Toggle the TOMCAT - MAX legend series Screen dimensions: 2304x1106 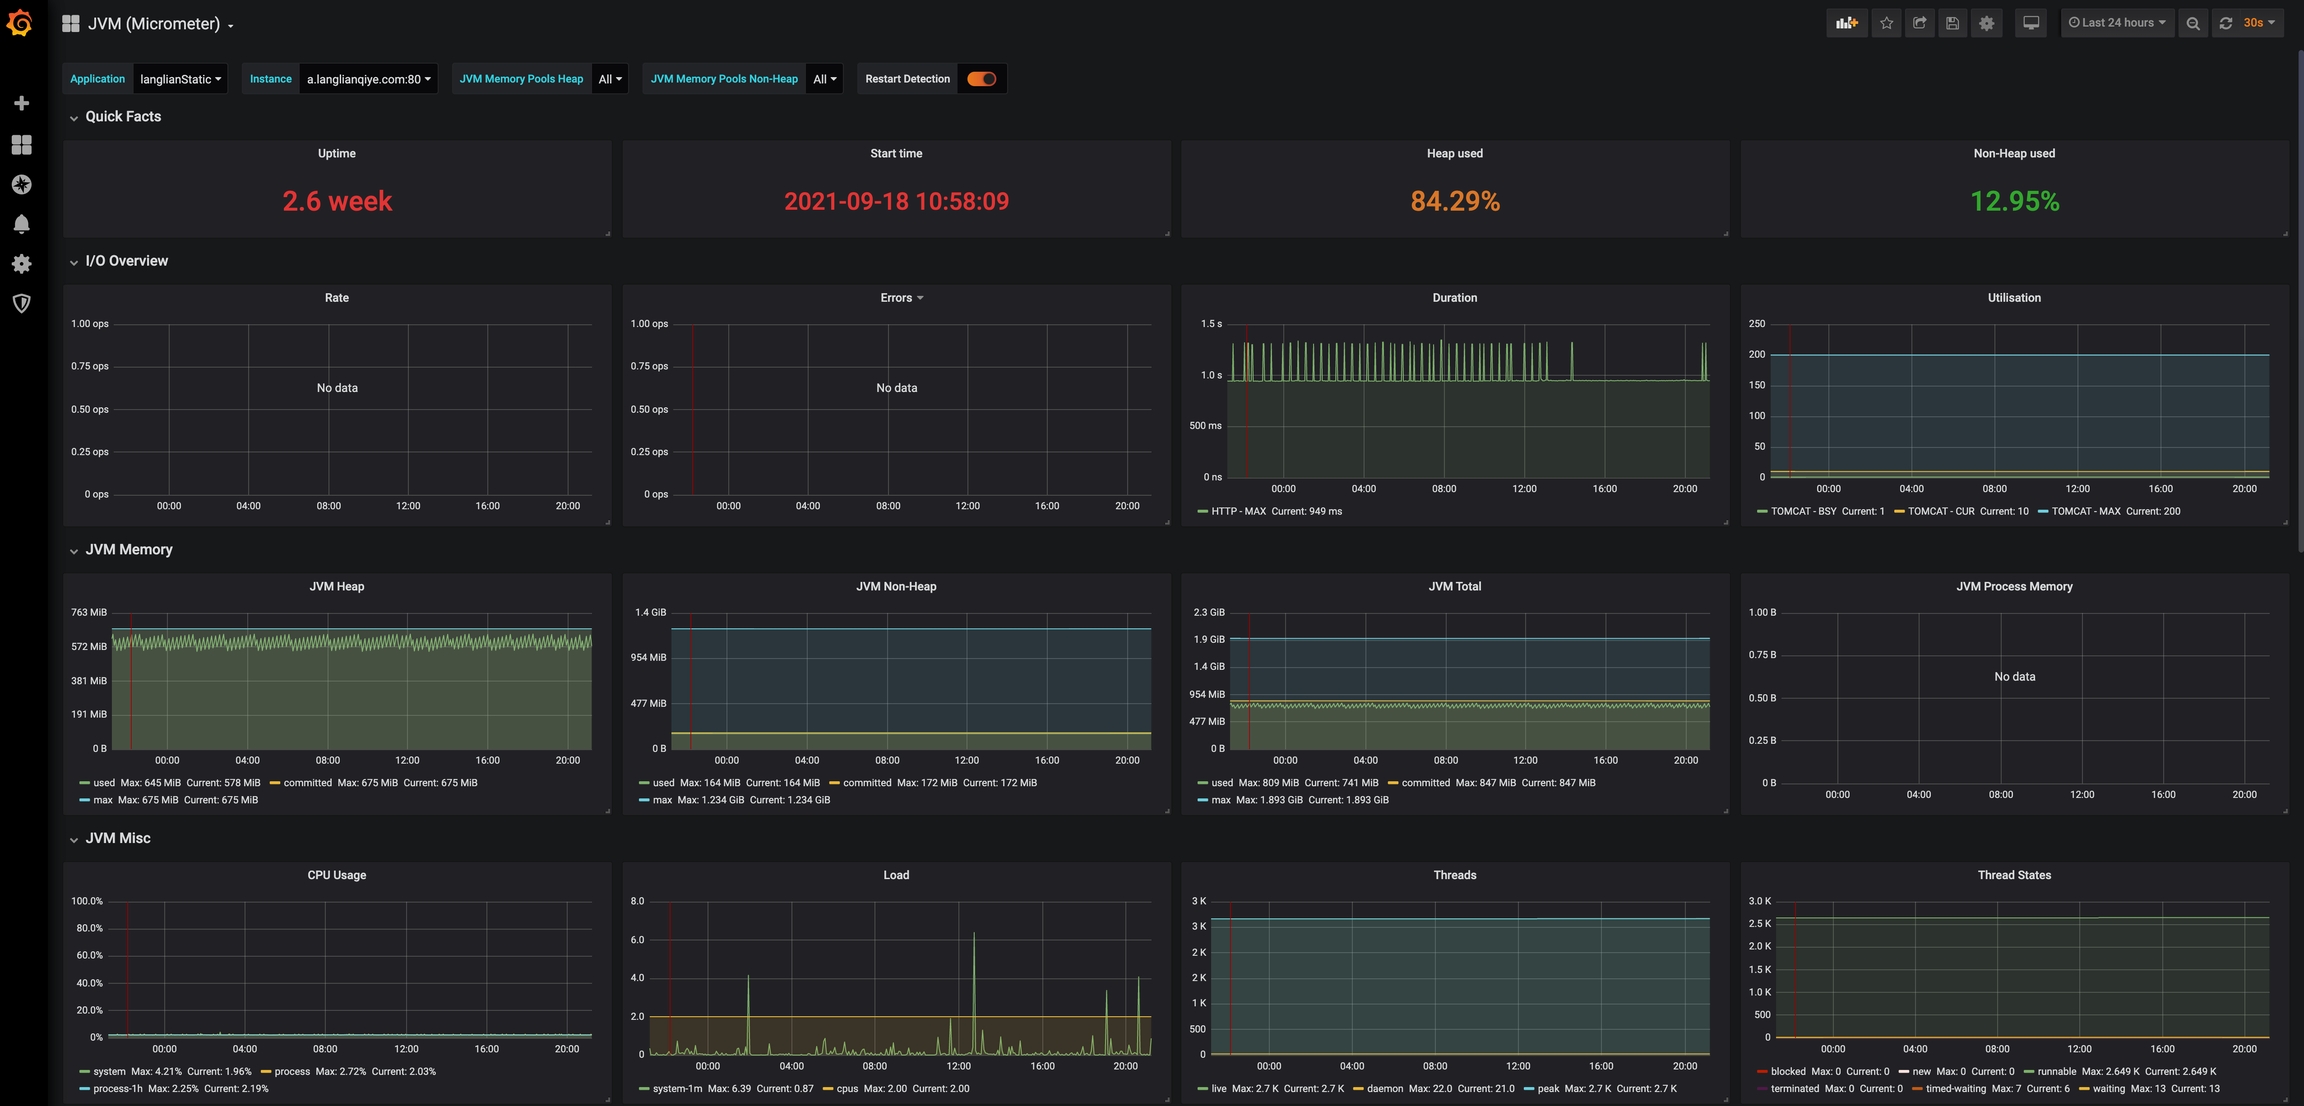pyautogui.click(x=2085, y=511)
